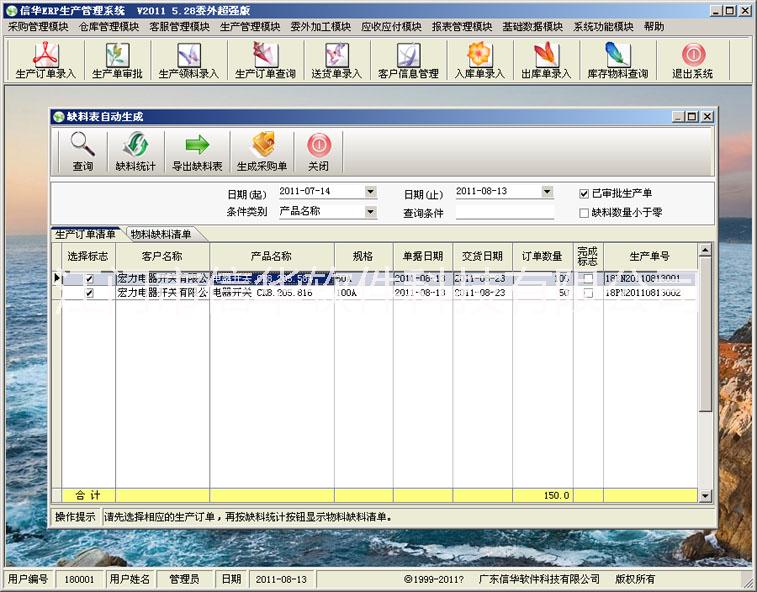This screenshot has width=757, height=592.
Task: Open 应收应付模块 menu
Action: (x=391, y=27)
